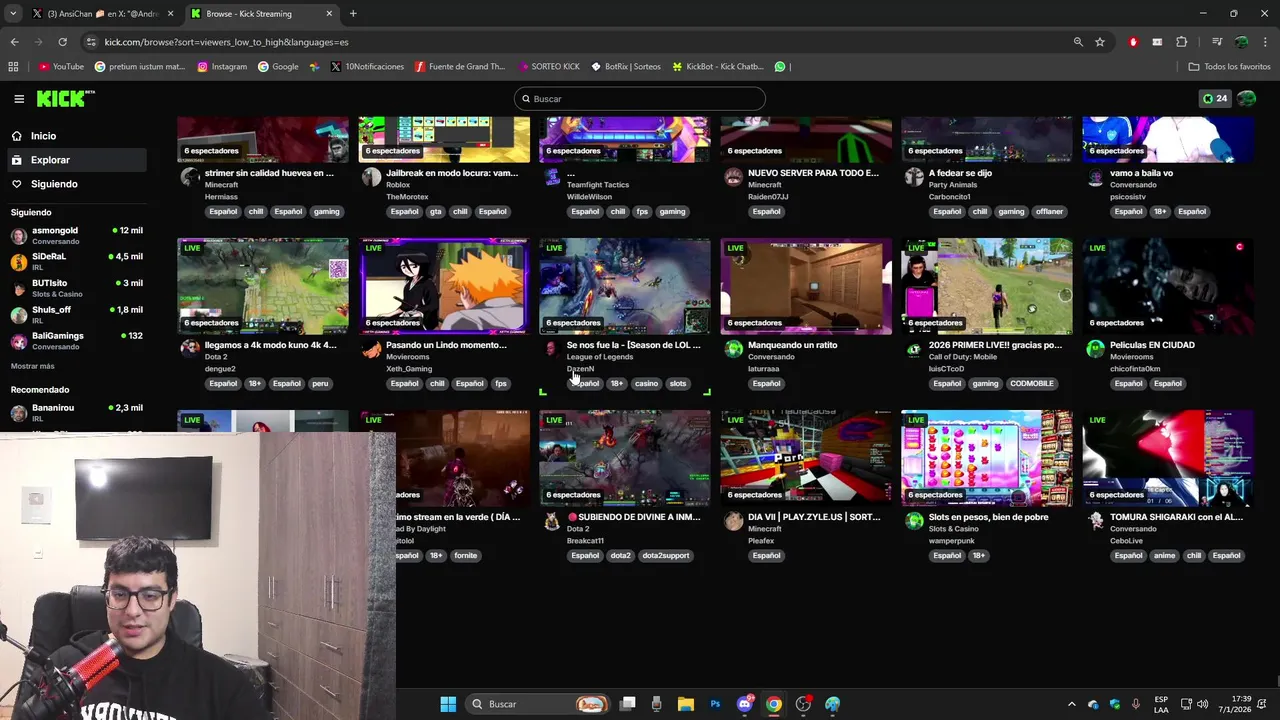1280x720 pixels.
Task: Open the SORTEO KICK bookmark
Action: [x=549, y=67]
